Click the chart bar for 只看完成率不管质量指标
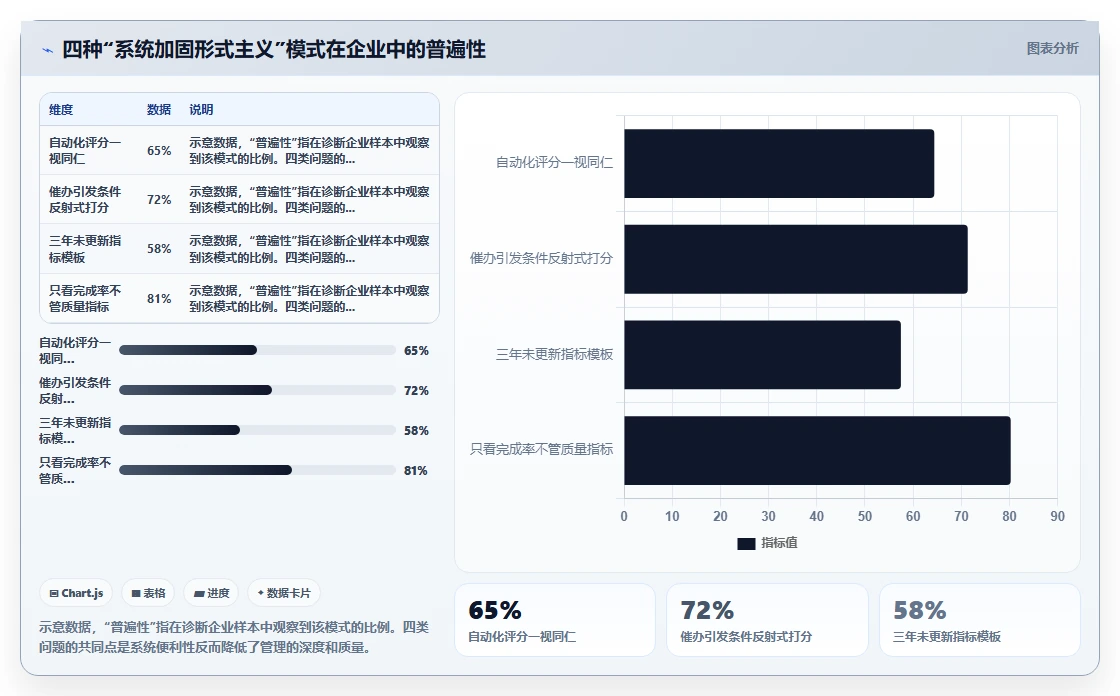 (x=817, y=451)
